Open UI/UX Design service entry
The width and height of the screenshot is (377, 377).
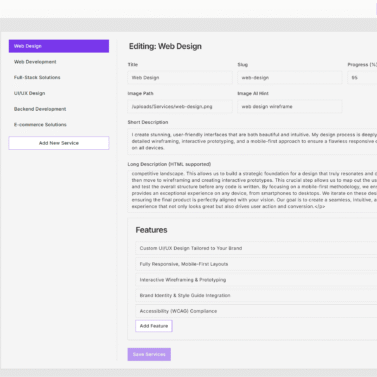point(59,93)
